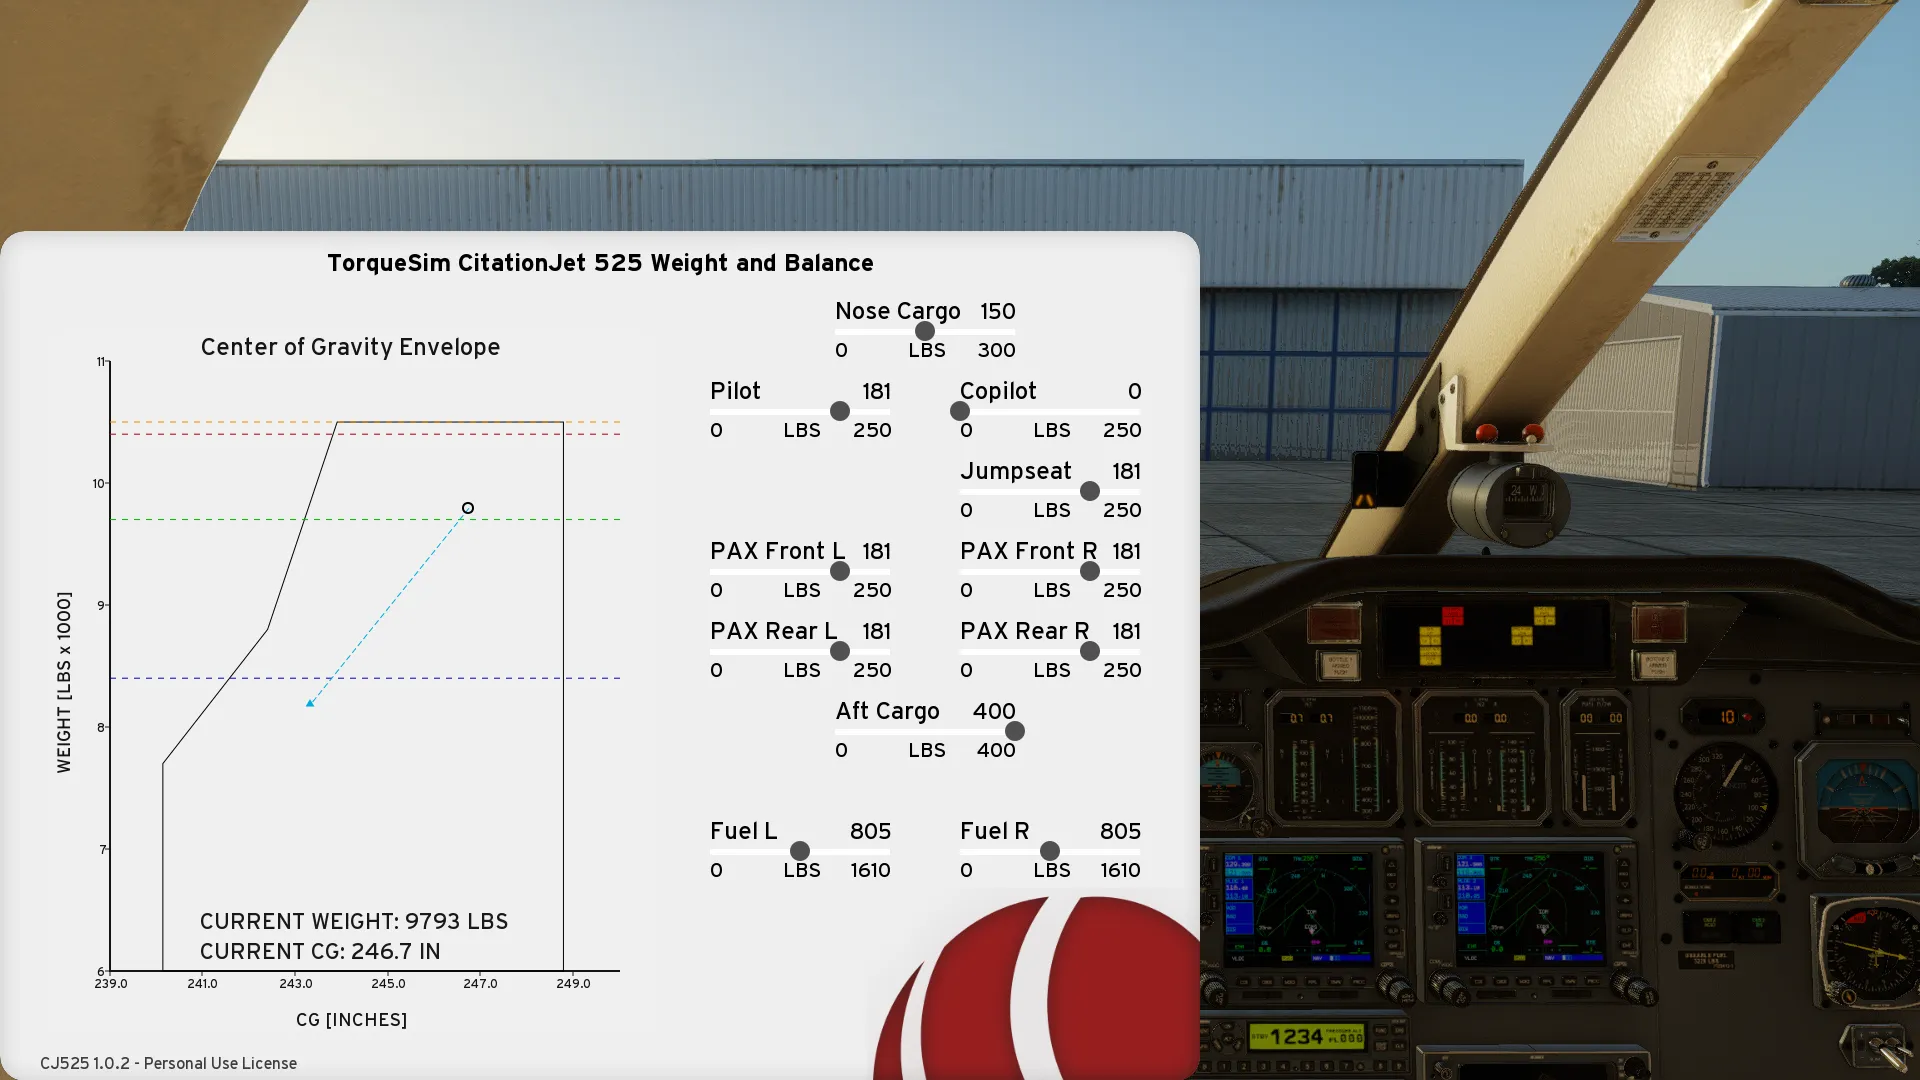
Task: Click the Pilot weight slider knob
Action: click(x=840, y=411)
